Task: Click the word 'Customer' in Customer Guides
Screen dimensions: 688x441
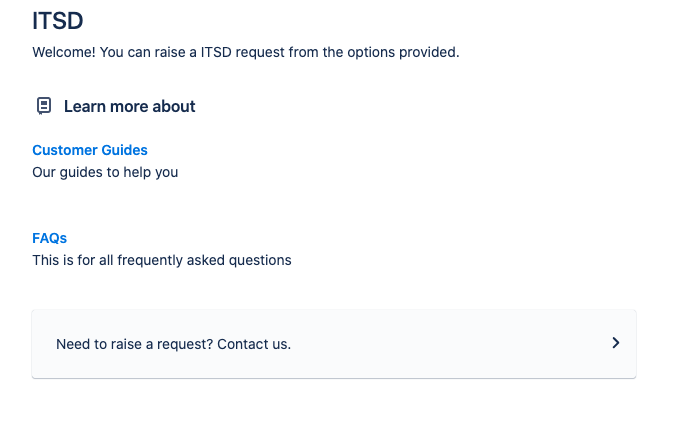Action: (x=65, y=150)
